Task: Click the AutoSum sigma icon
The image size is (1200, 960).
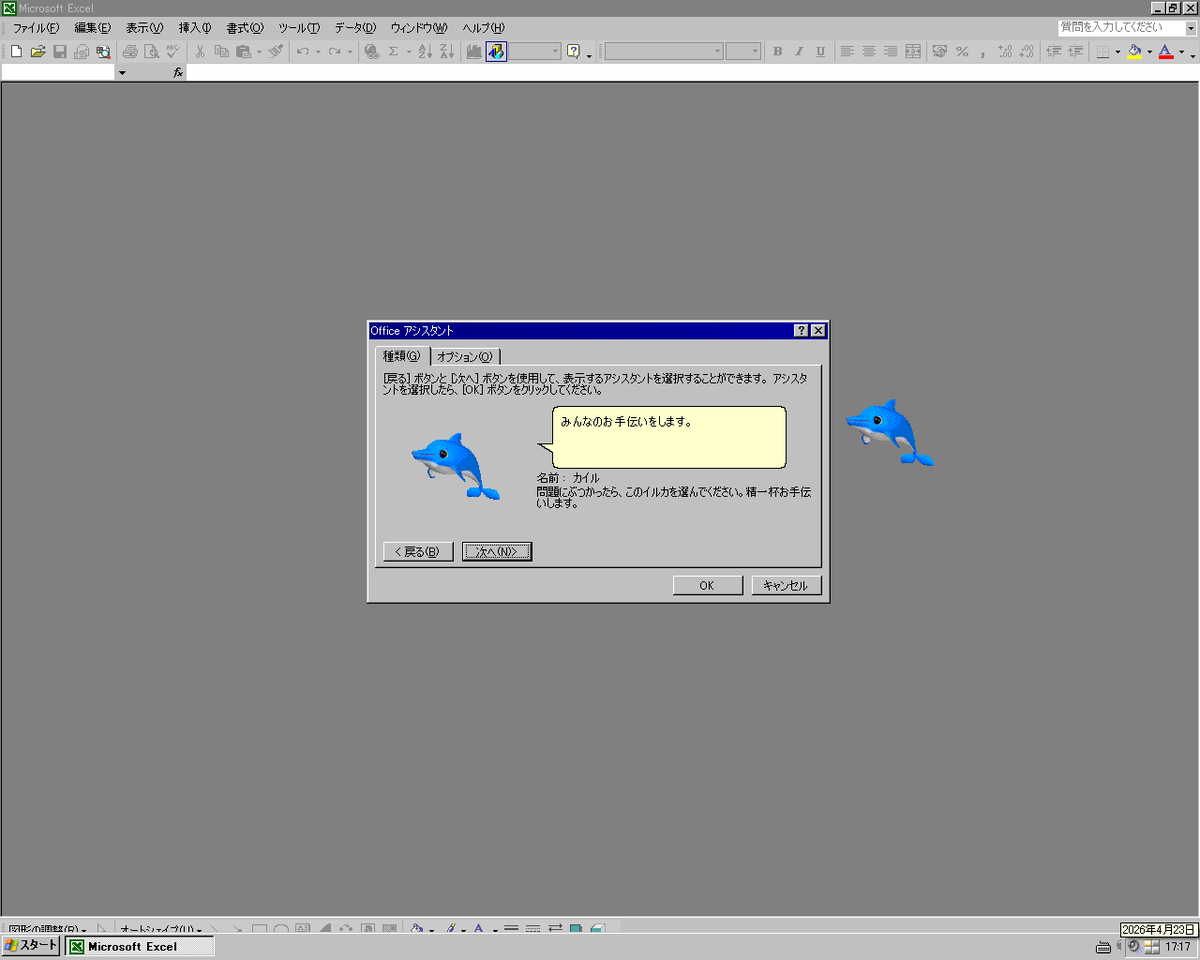Action: coord(394,51)
